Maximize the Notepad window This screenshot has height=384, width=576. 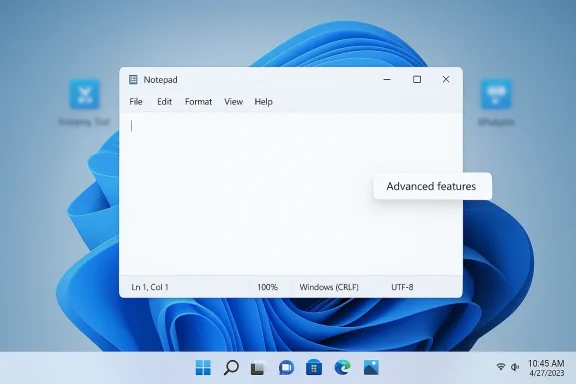417,79
